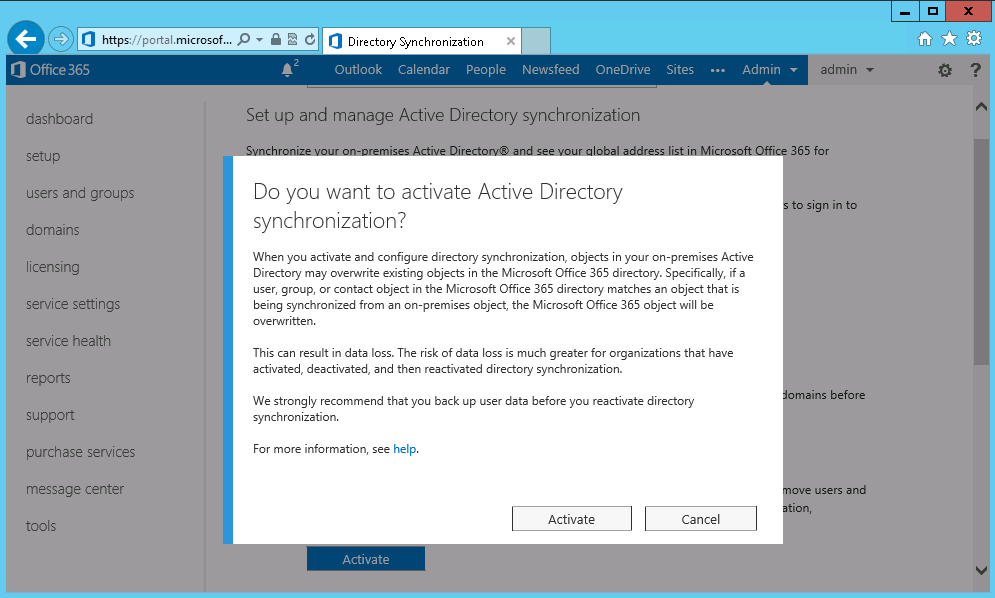995x598 pixels.
Task: Open purchase services in the sidebar
Action: 81,452
